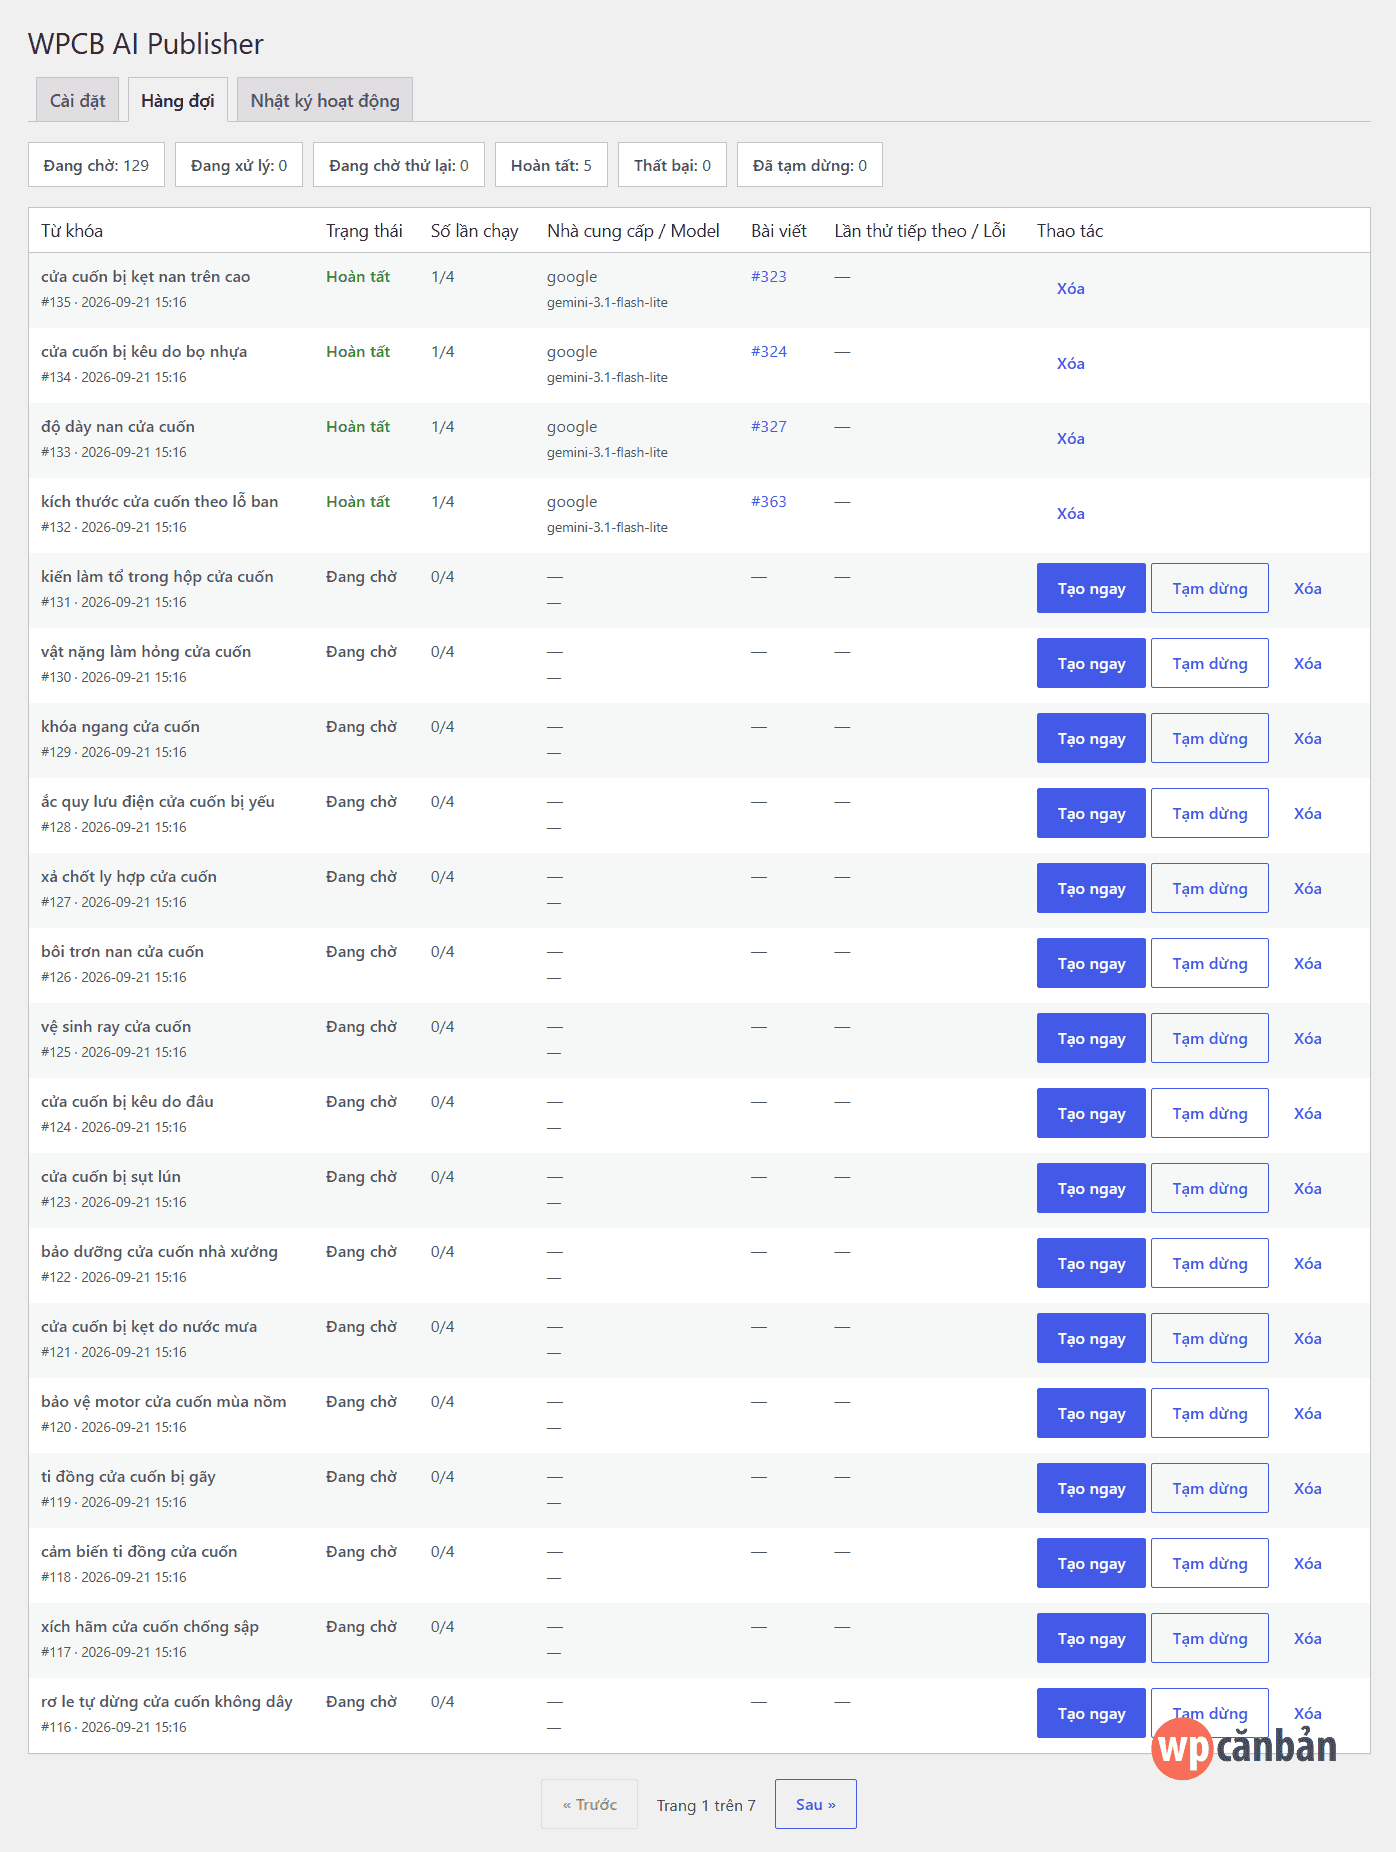Filter by Đang xử lý: 0 status
This screenshot has height=1852, width=1396.
click(239, 165)
